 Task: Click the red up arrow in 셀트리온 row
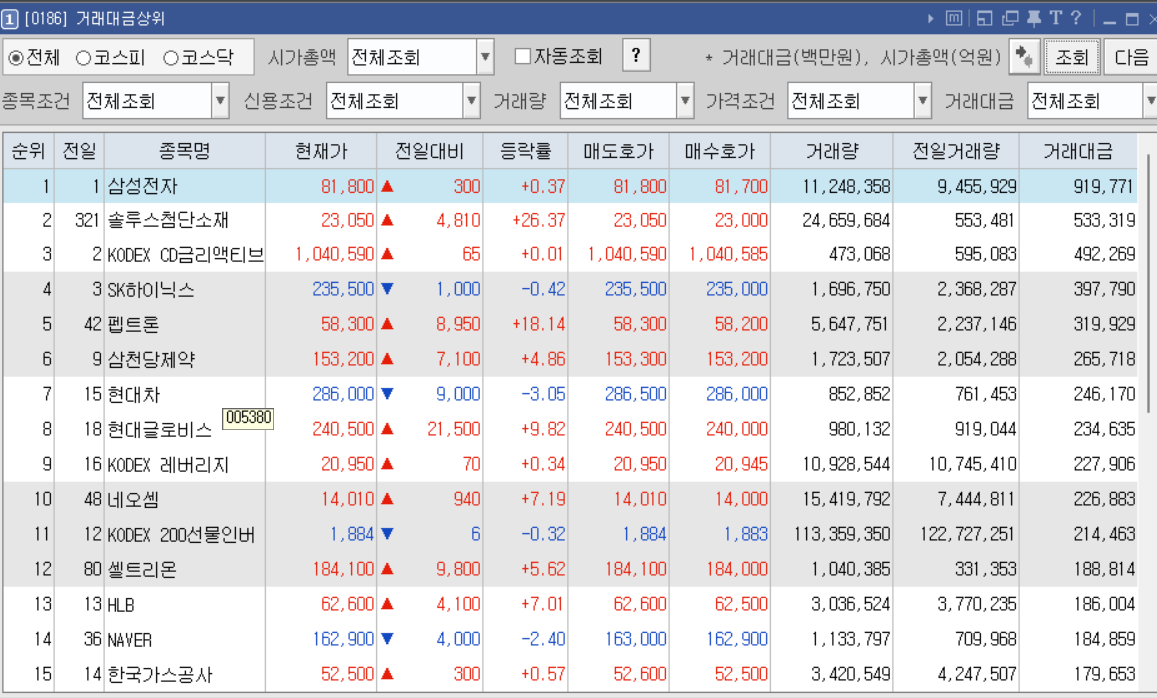[387, 569]
